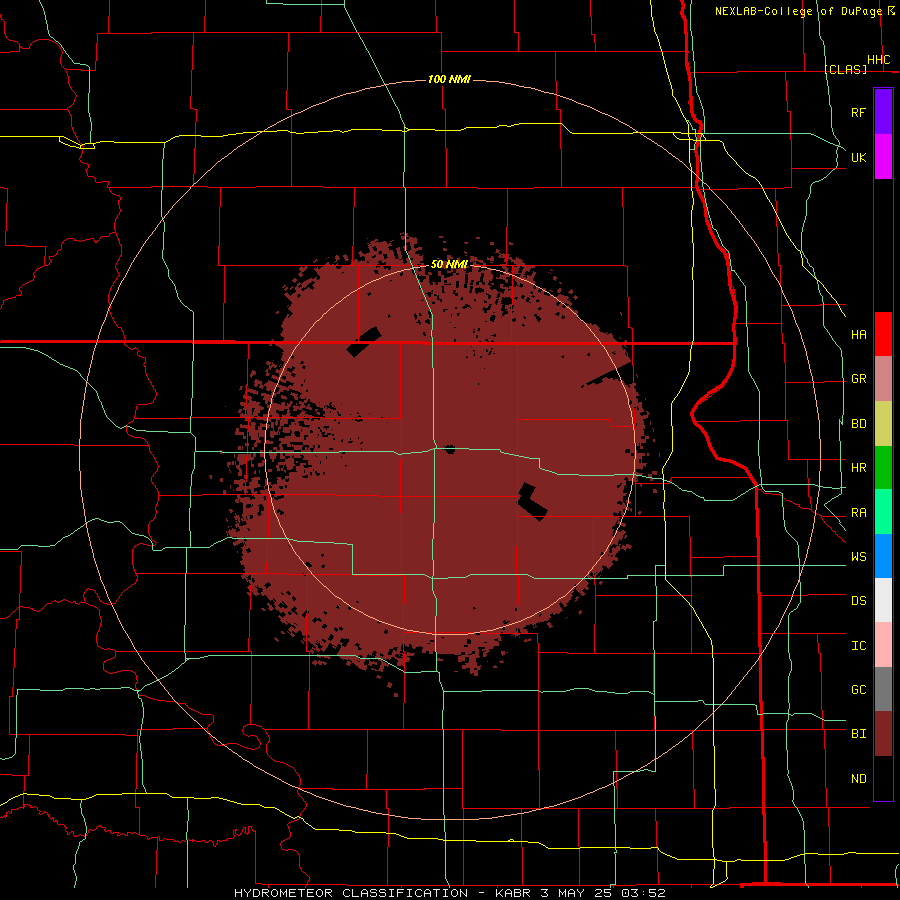The height and width of the screenshot is (900, 900).
Task: Click the WS legend label
Action: coord(858,557)
